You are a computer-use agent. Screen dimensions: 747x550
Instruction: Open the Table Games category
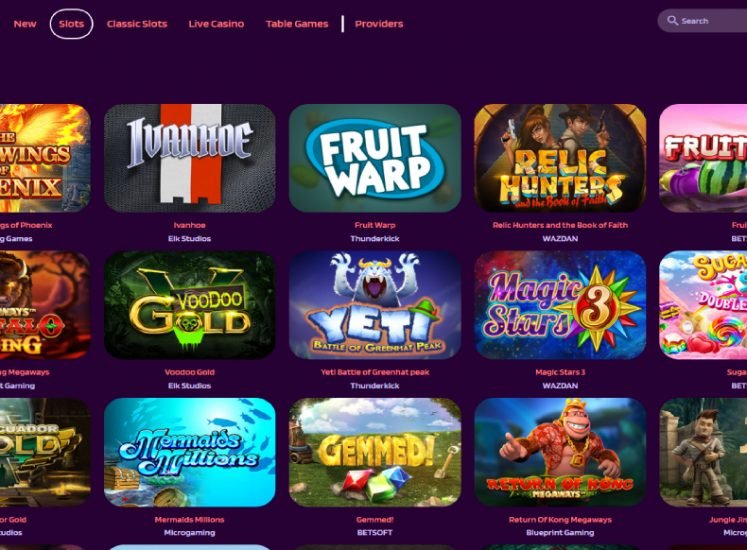pyautogui.click(x=297, y=24)
